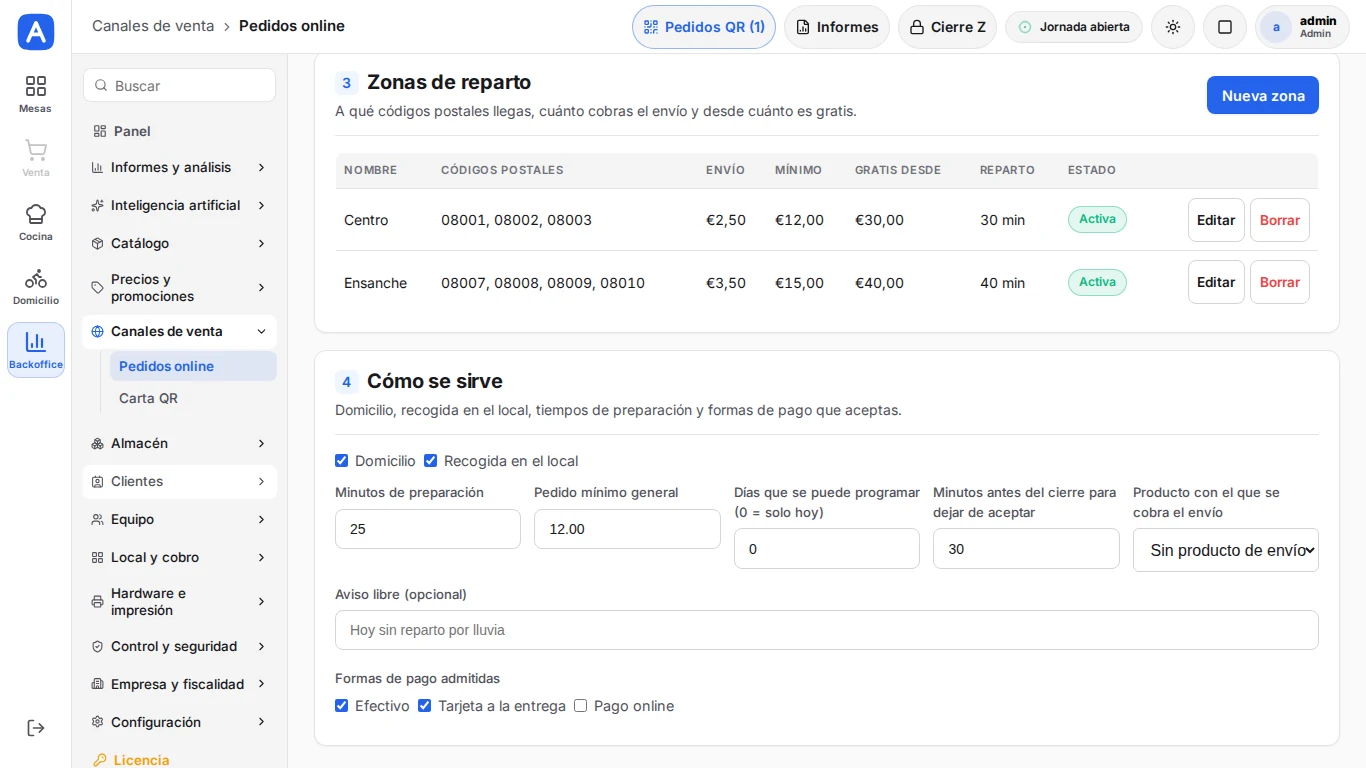Click the Licencia key icon

tap(99, 760)
